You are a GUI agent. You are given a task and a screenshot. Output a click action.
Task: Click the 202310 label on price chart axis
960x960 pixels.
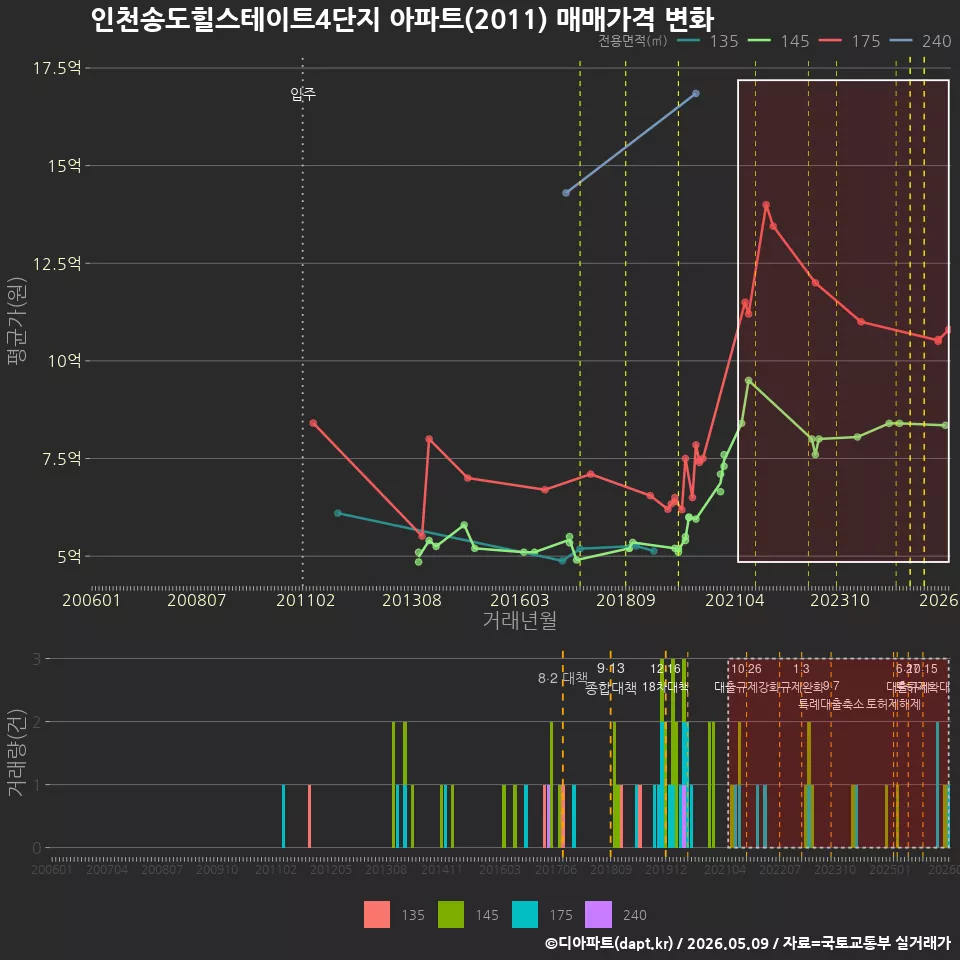pyautogui.click(x=840, y=600)
